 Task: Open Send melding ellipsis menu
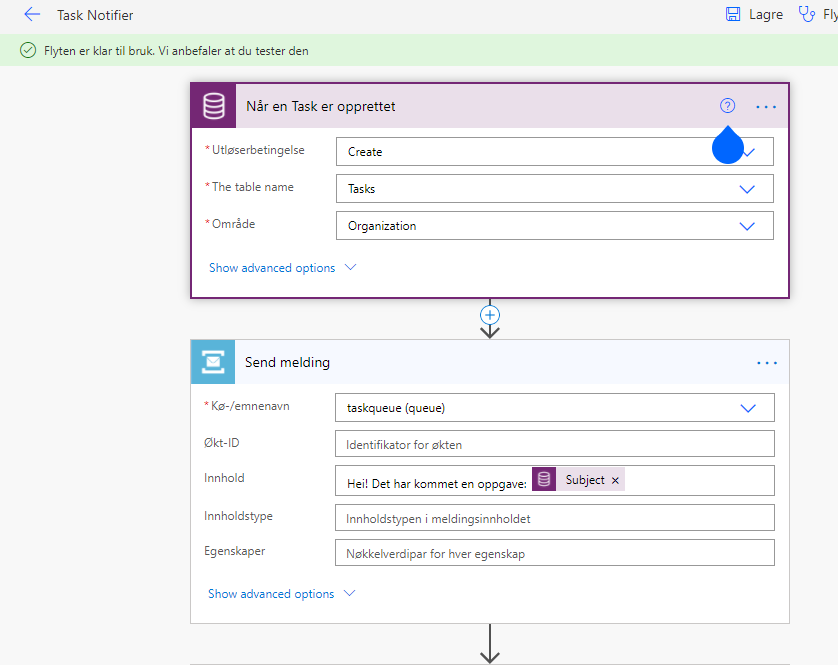(767, 363)
